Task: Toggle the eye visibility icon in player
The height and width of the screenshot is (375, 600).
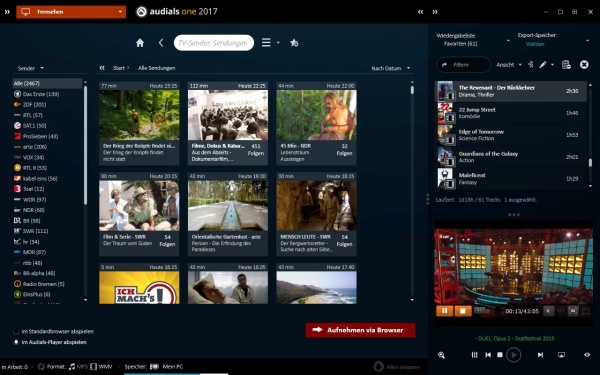Action: coord(587,355)
